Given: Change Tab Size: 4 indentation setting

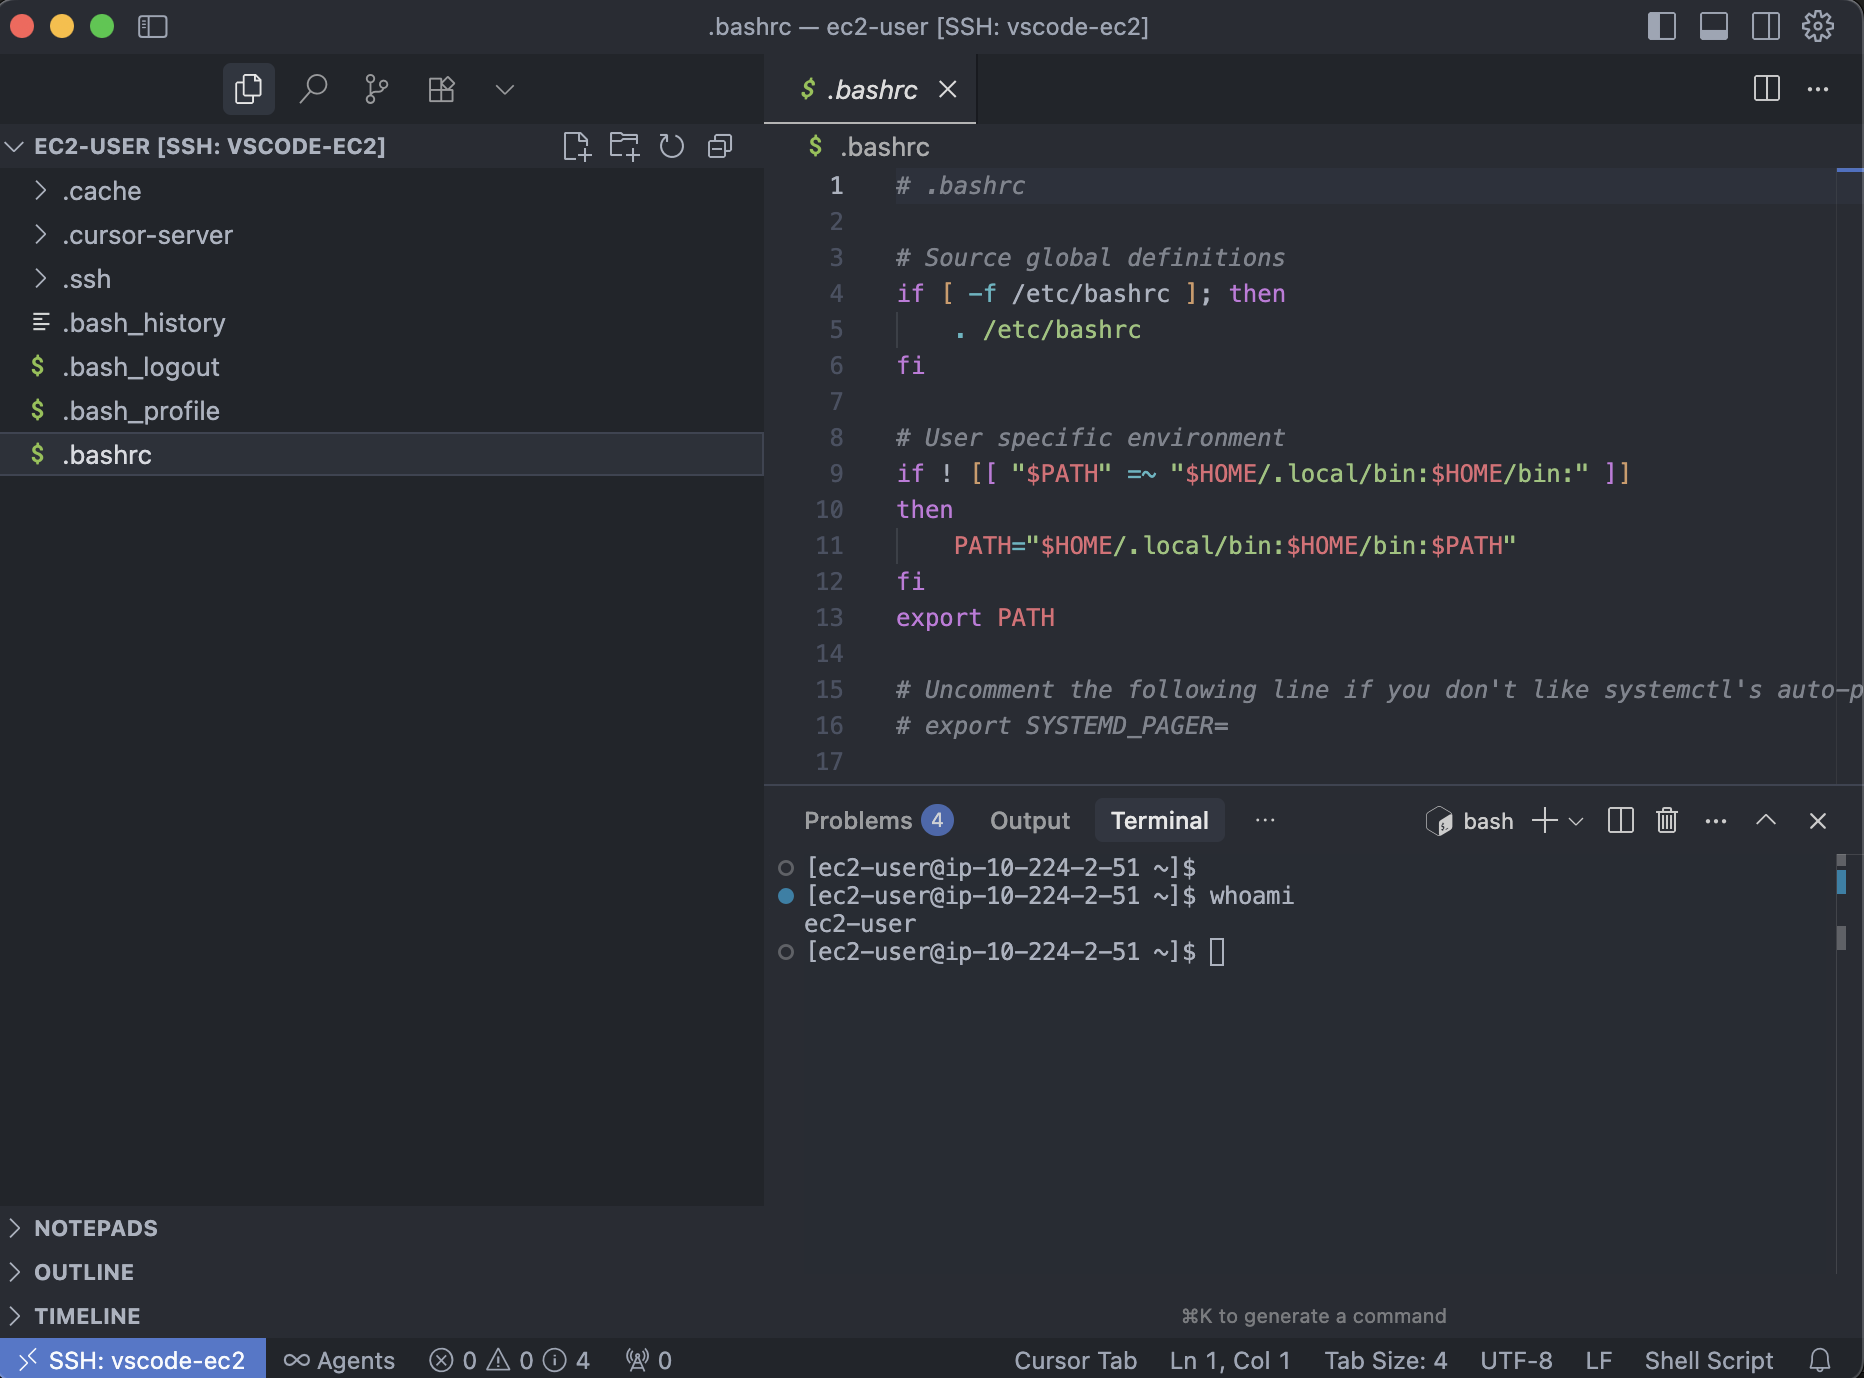Looking at the screenshot, I should click(x=1385, y=1360).
